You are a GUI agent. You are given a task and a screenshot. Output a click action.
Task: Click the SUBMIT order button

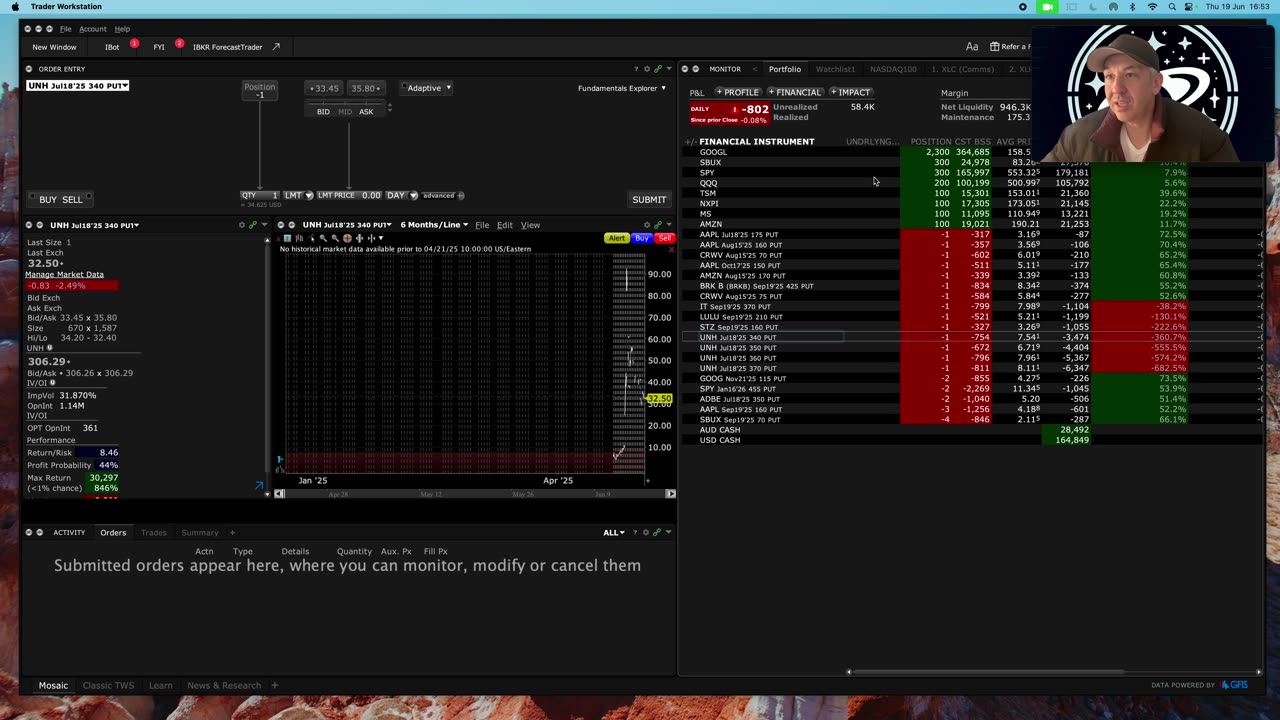[649, 199]
